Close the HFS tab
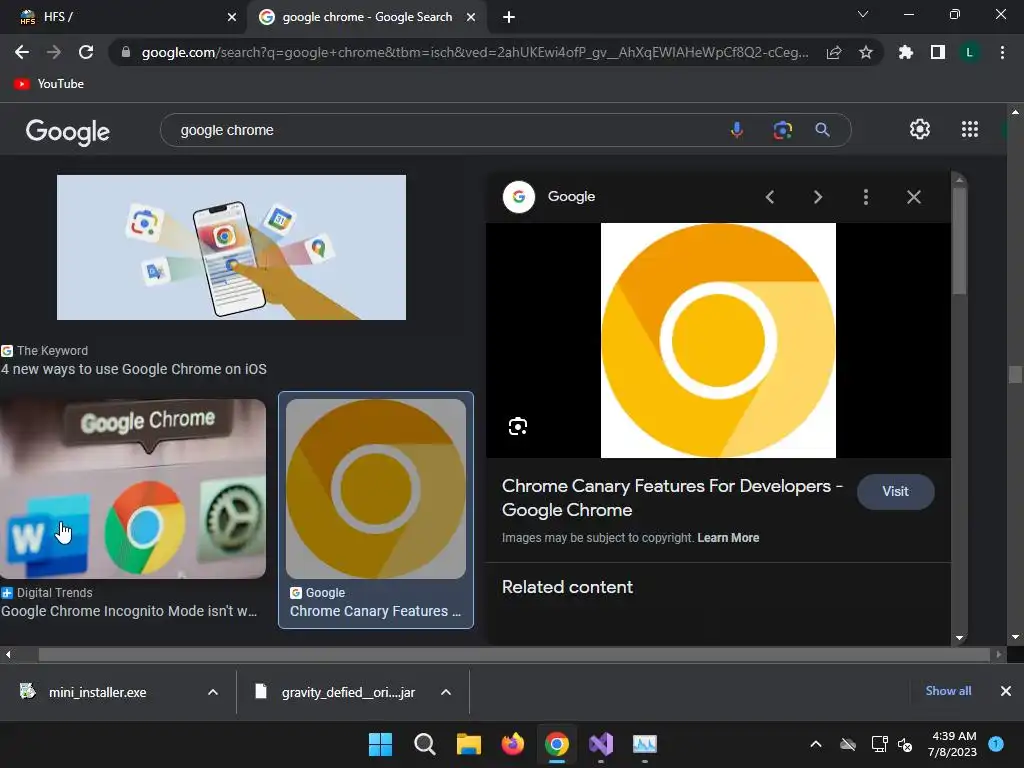This screenshot has width=1024, height=768. point(232,17)
